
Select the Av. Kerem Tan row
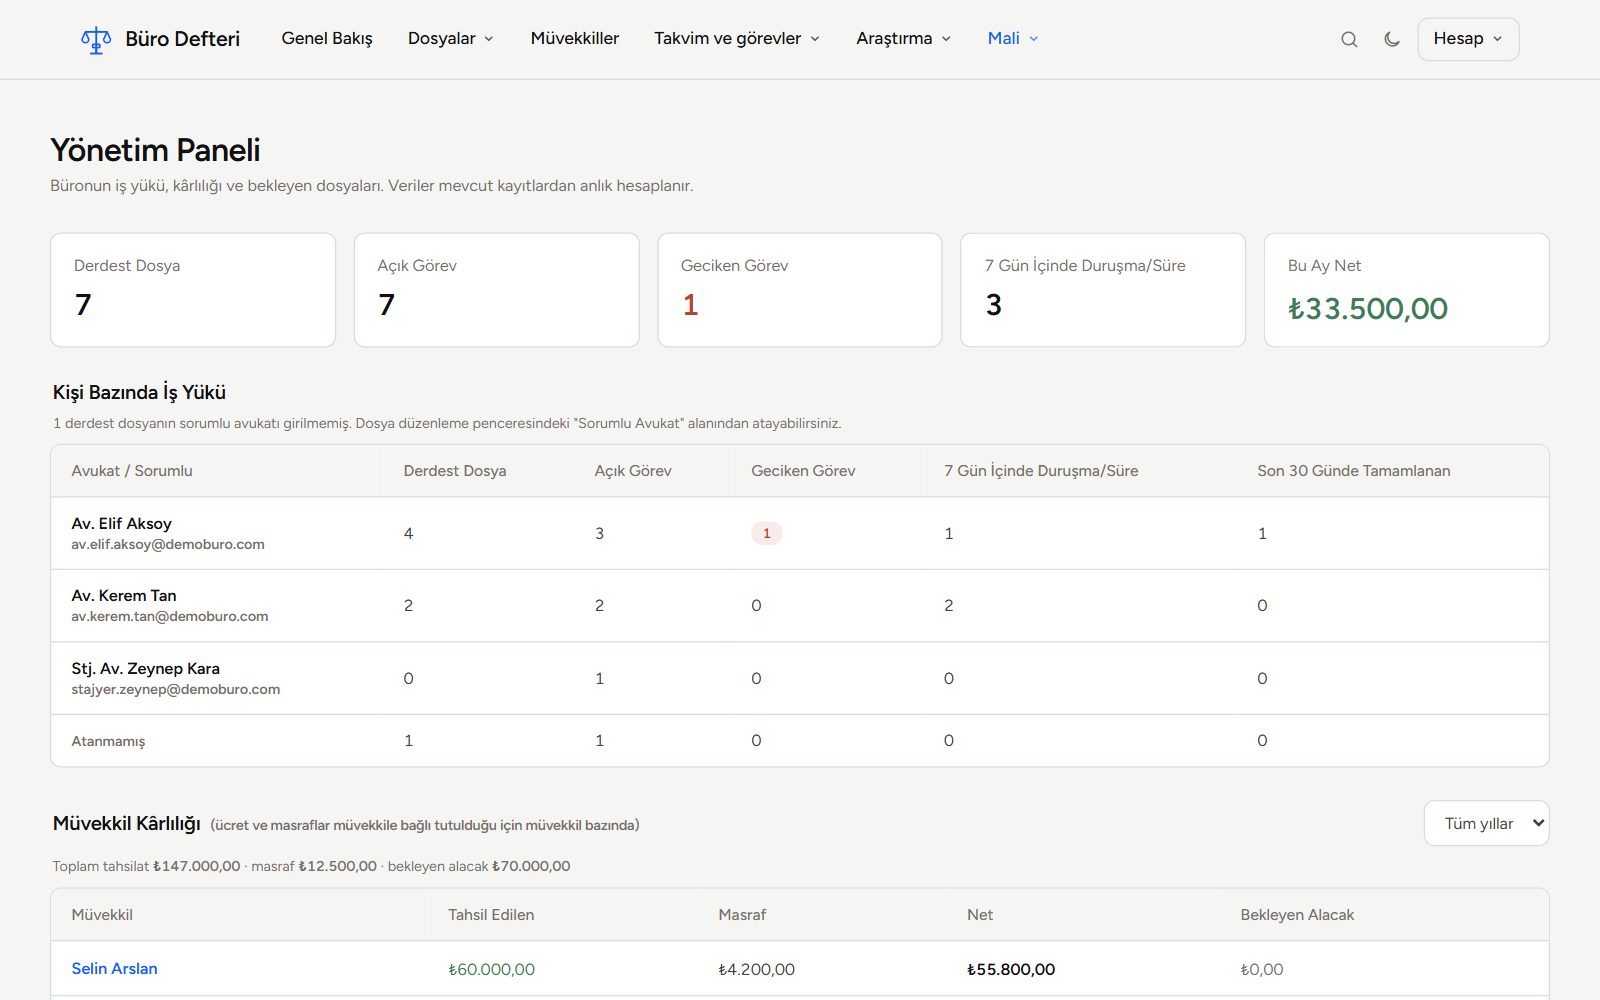(x=800, y=606)
